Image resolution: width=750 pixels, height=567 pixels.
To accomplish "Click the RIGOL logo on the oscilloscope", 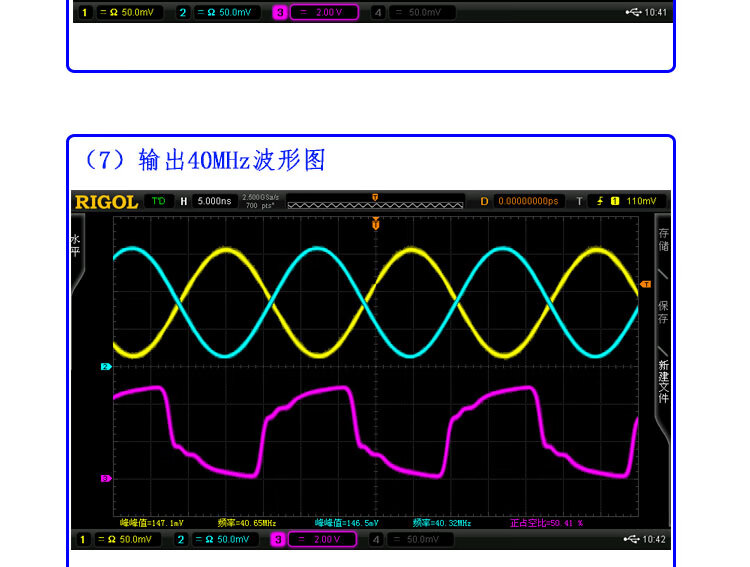I will click(106, 202).
